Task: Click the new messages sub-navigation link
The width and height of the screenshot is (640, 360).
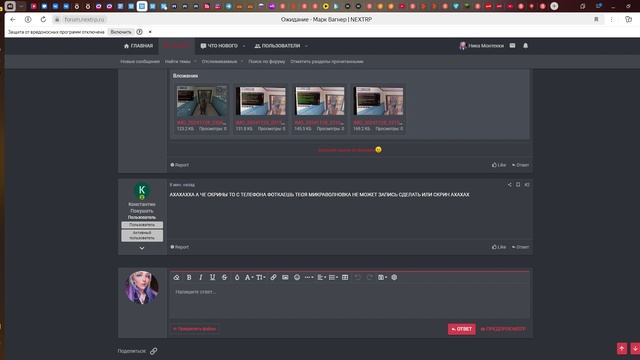Action: [x=140, y=62]
